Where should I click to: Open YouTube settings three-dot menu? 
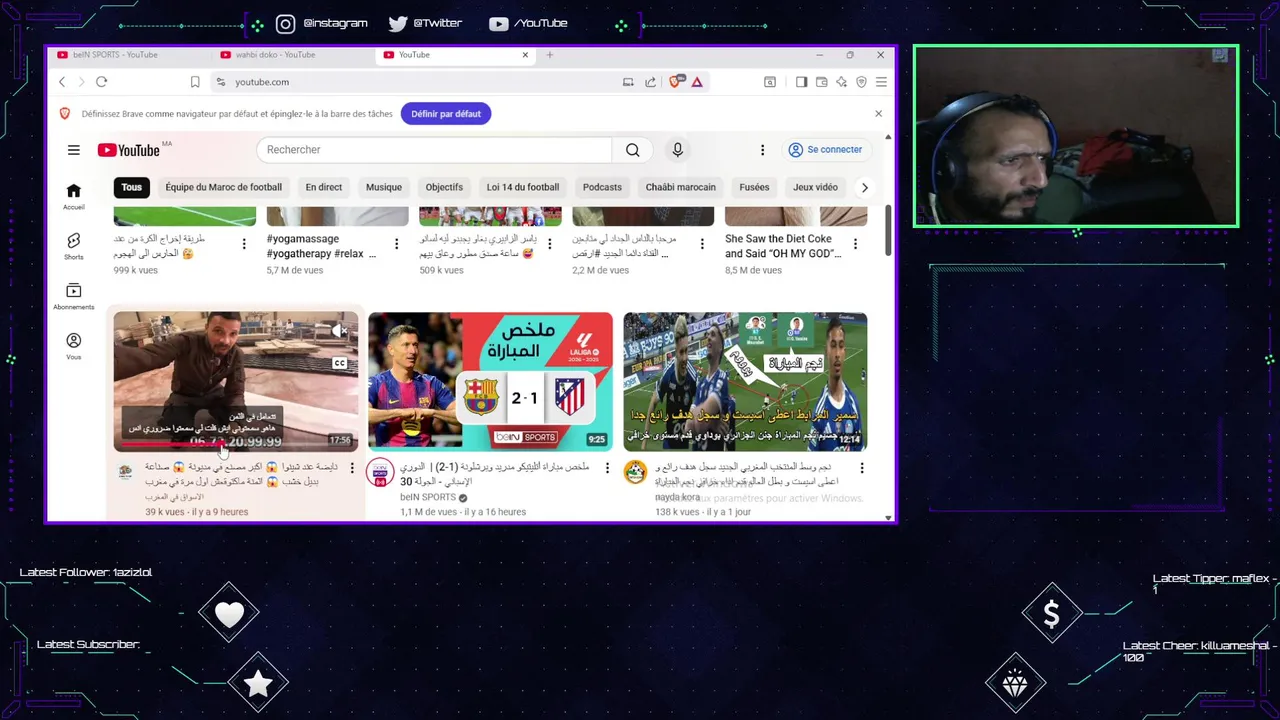click(x=762, y=150)
